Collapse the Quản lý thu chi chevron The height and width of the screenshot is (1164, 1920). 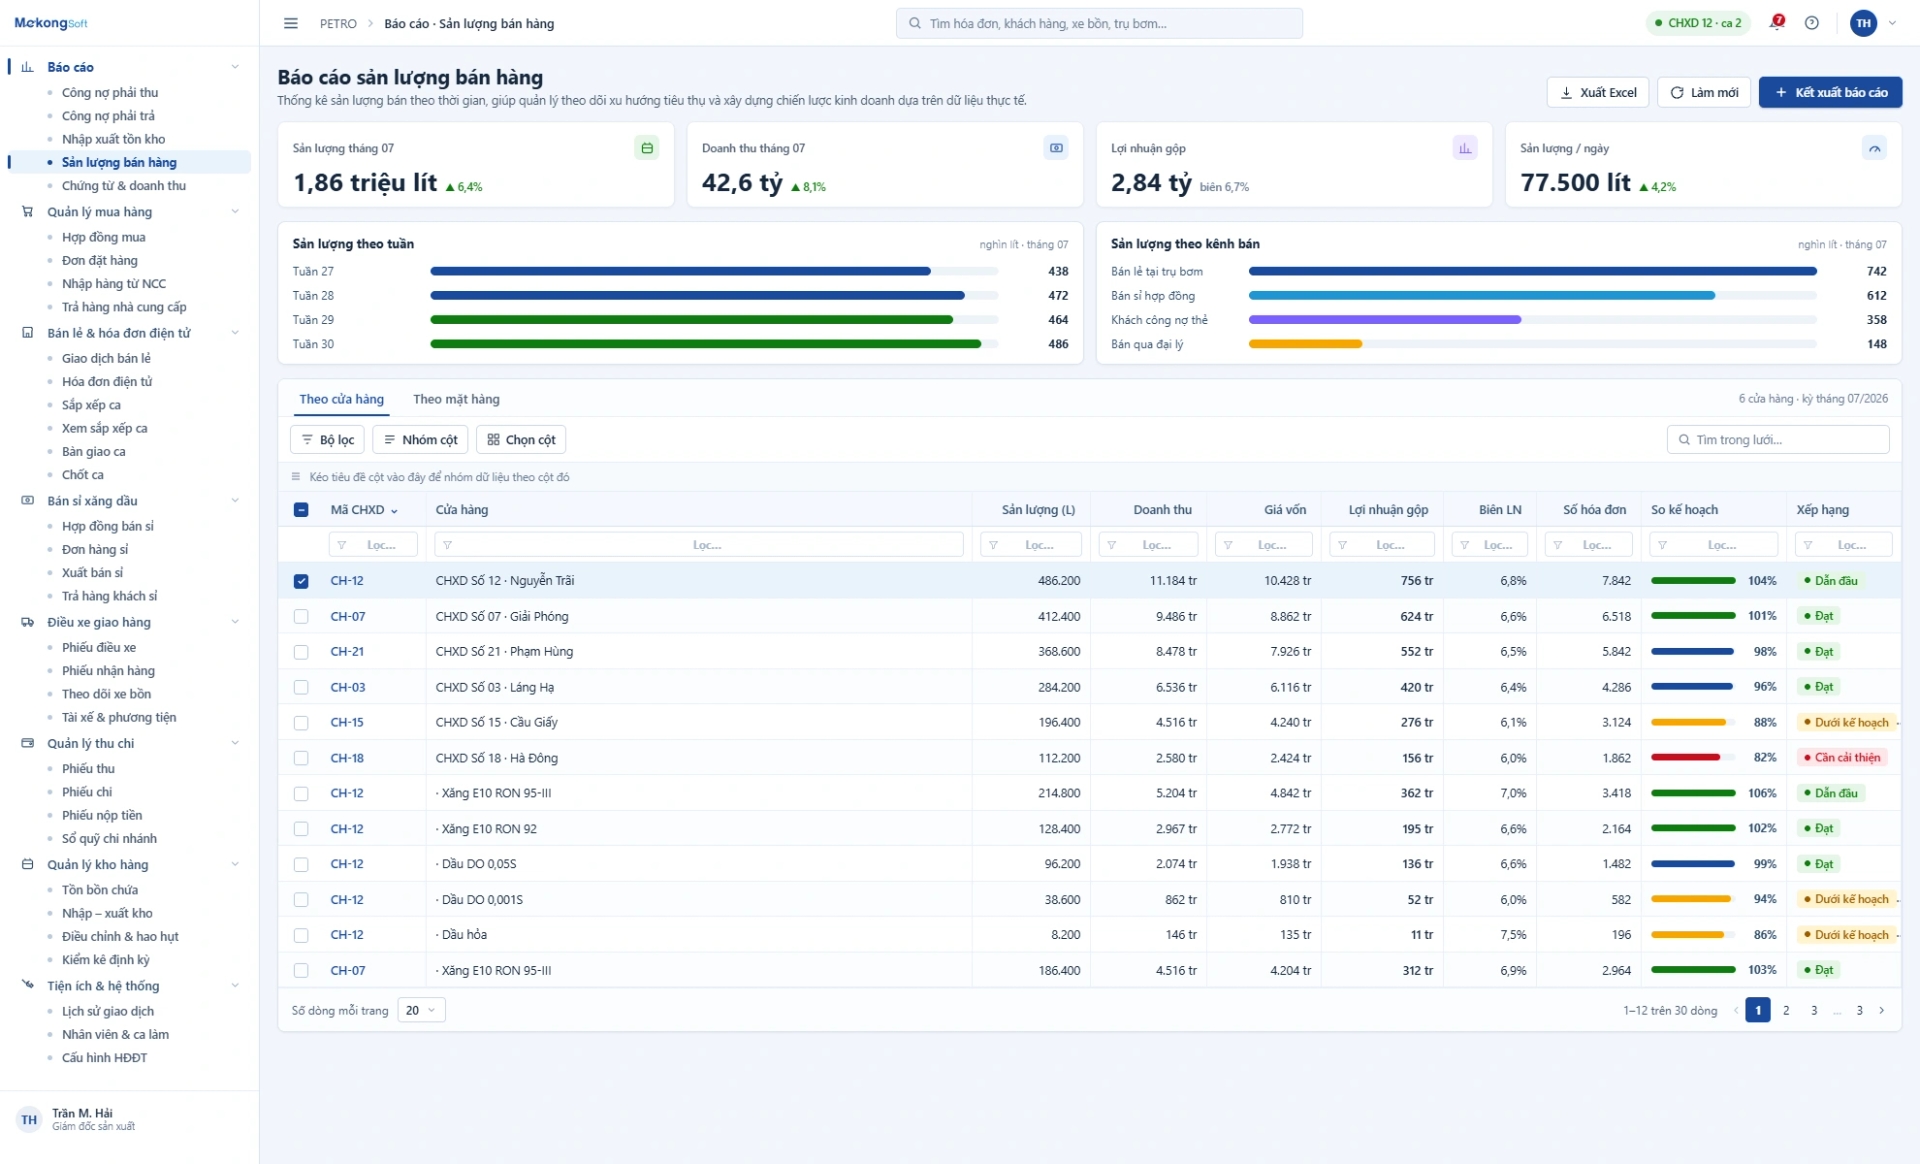(235, 743)
